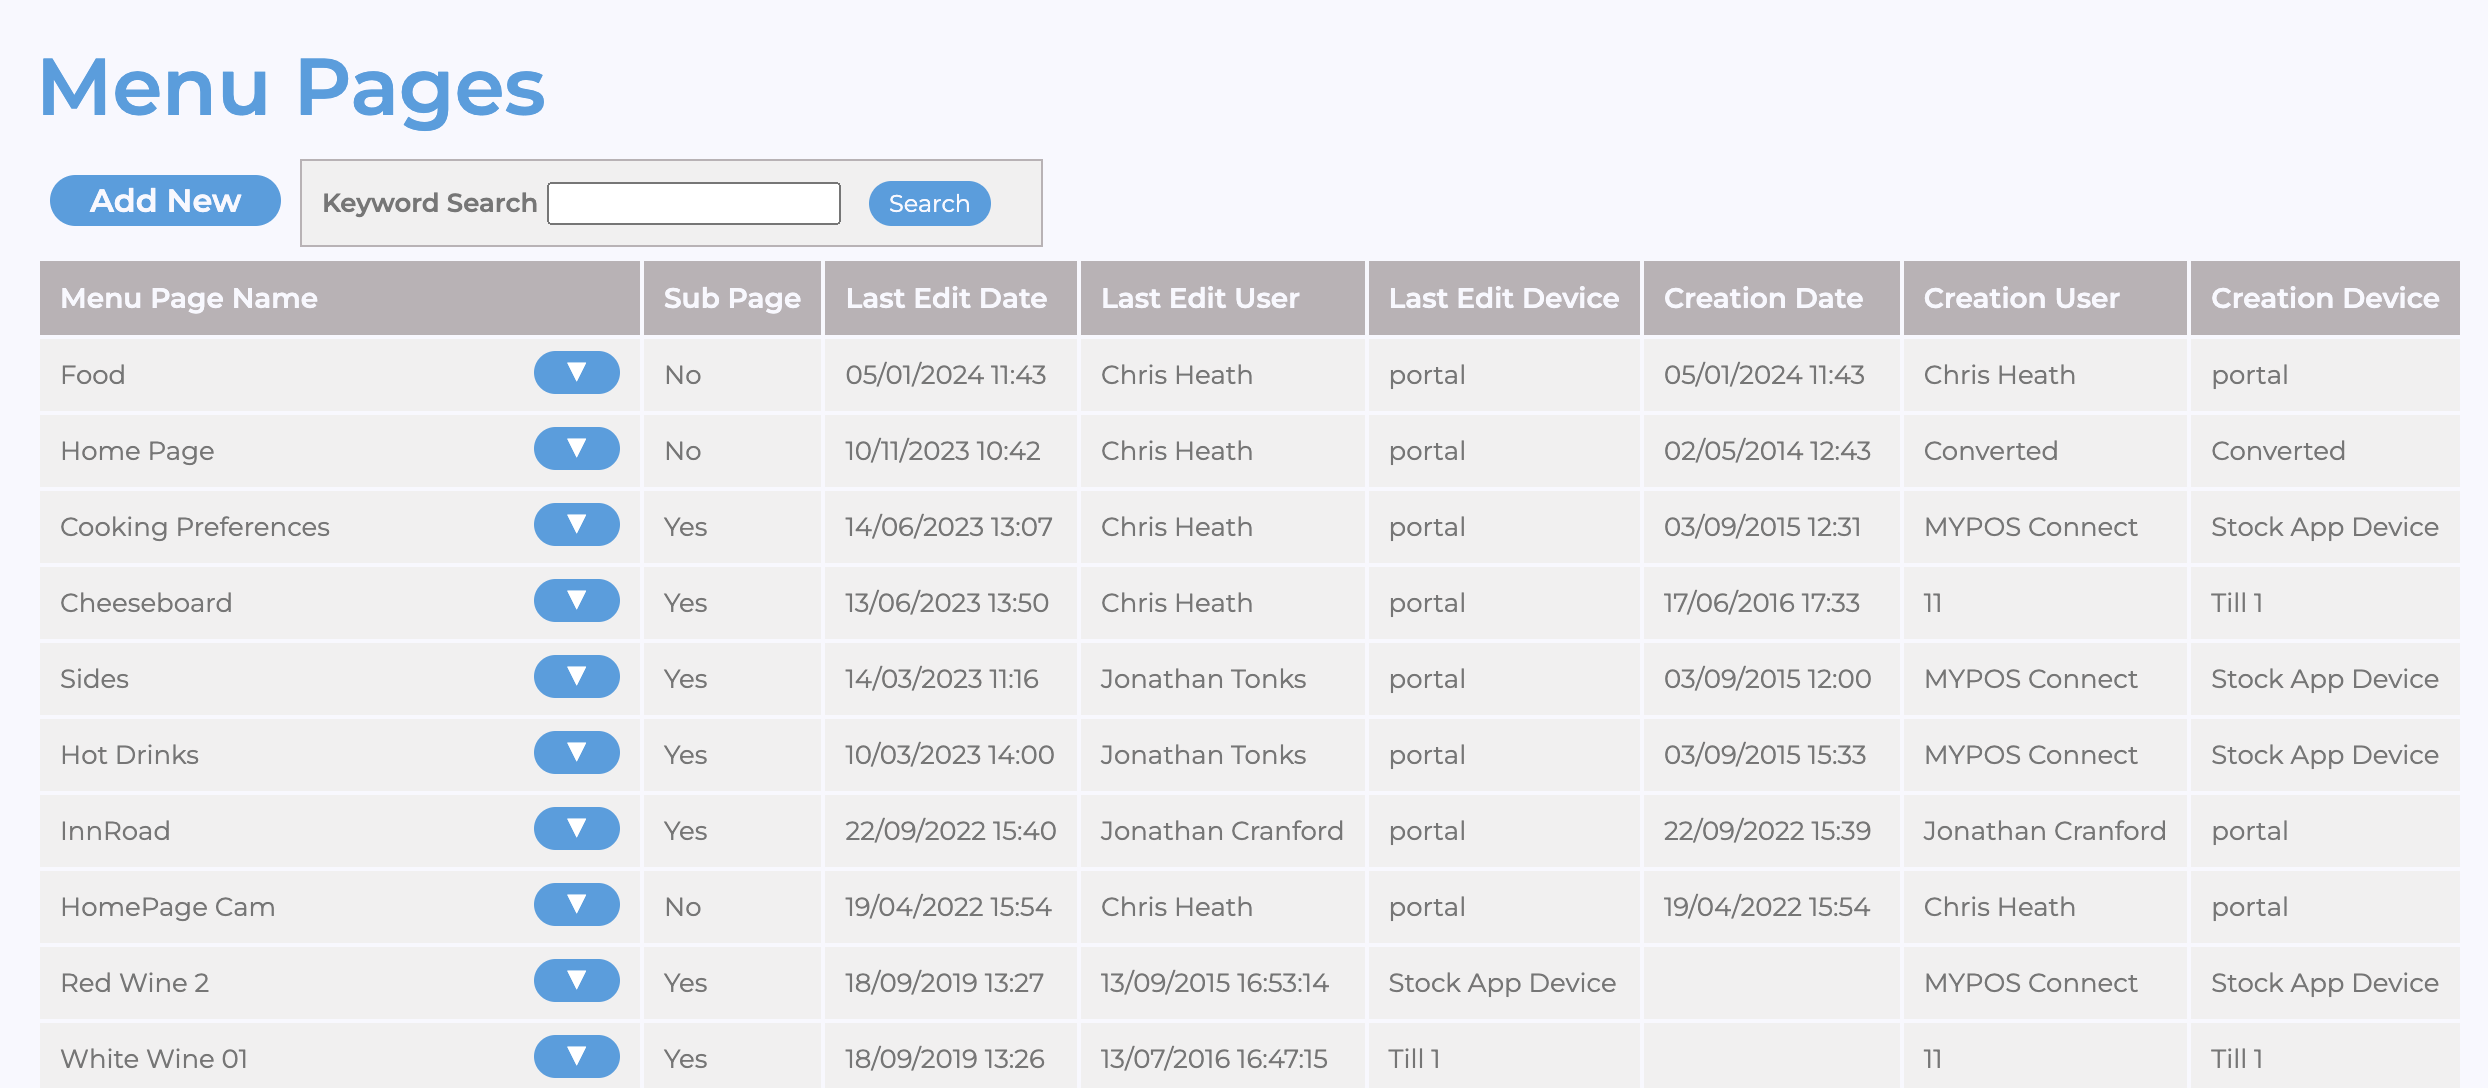Expand the Red Wine 2 dropdown
Image resolution: width=2488 pixels, height=1088 pixels.
tap(577, 981)
